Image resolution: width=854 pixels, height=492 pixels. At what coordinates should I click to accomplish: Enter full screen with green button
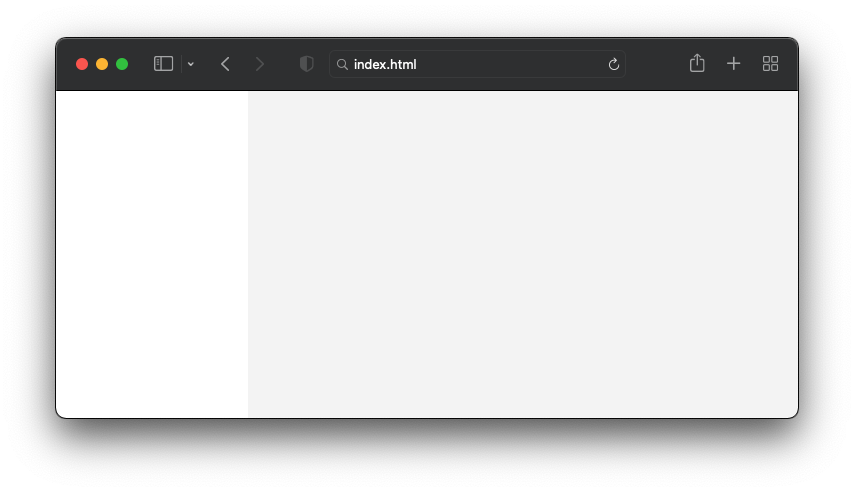122,64
